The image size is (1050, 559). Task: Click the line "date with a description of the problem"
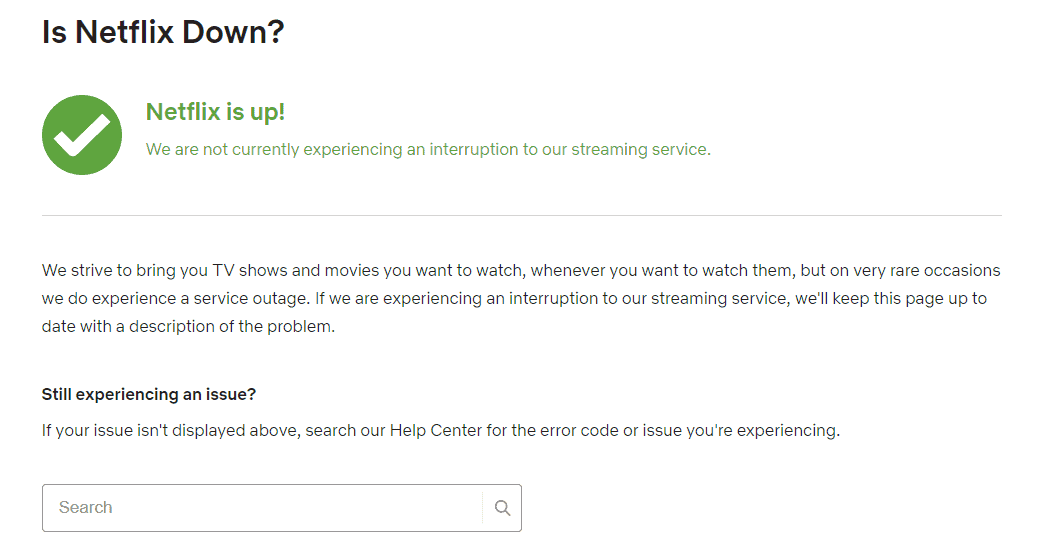point(188,326)
